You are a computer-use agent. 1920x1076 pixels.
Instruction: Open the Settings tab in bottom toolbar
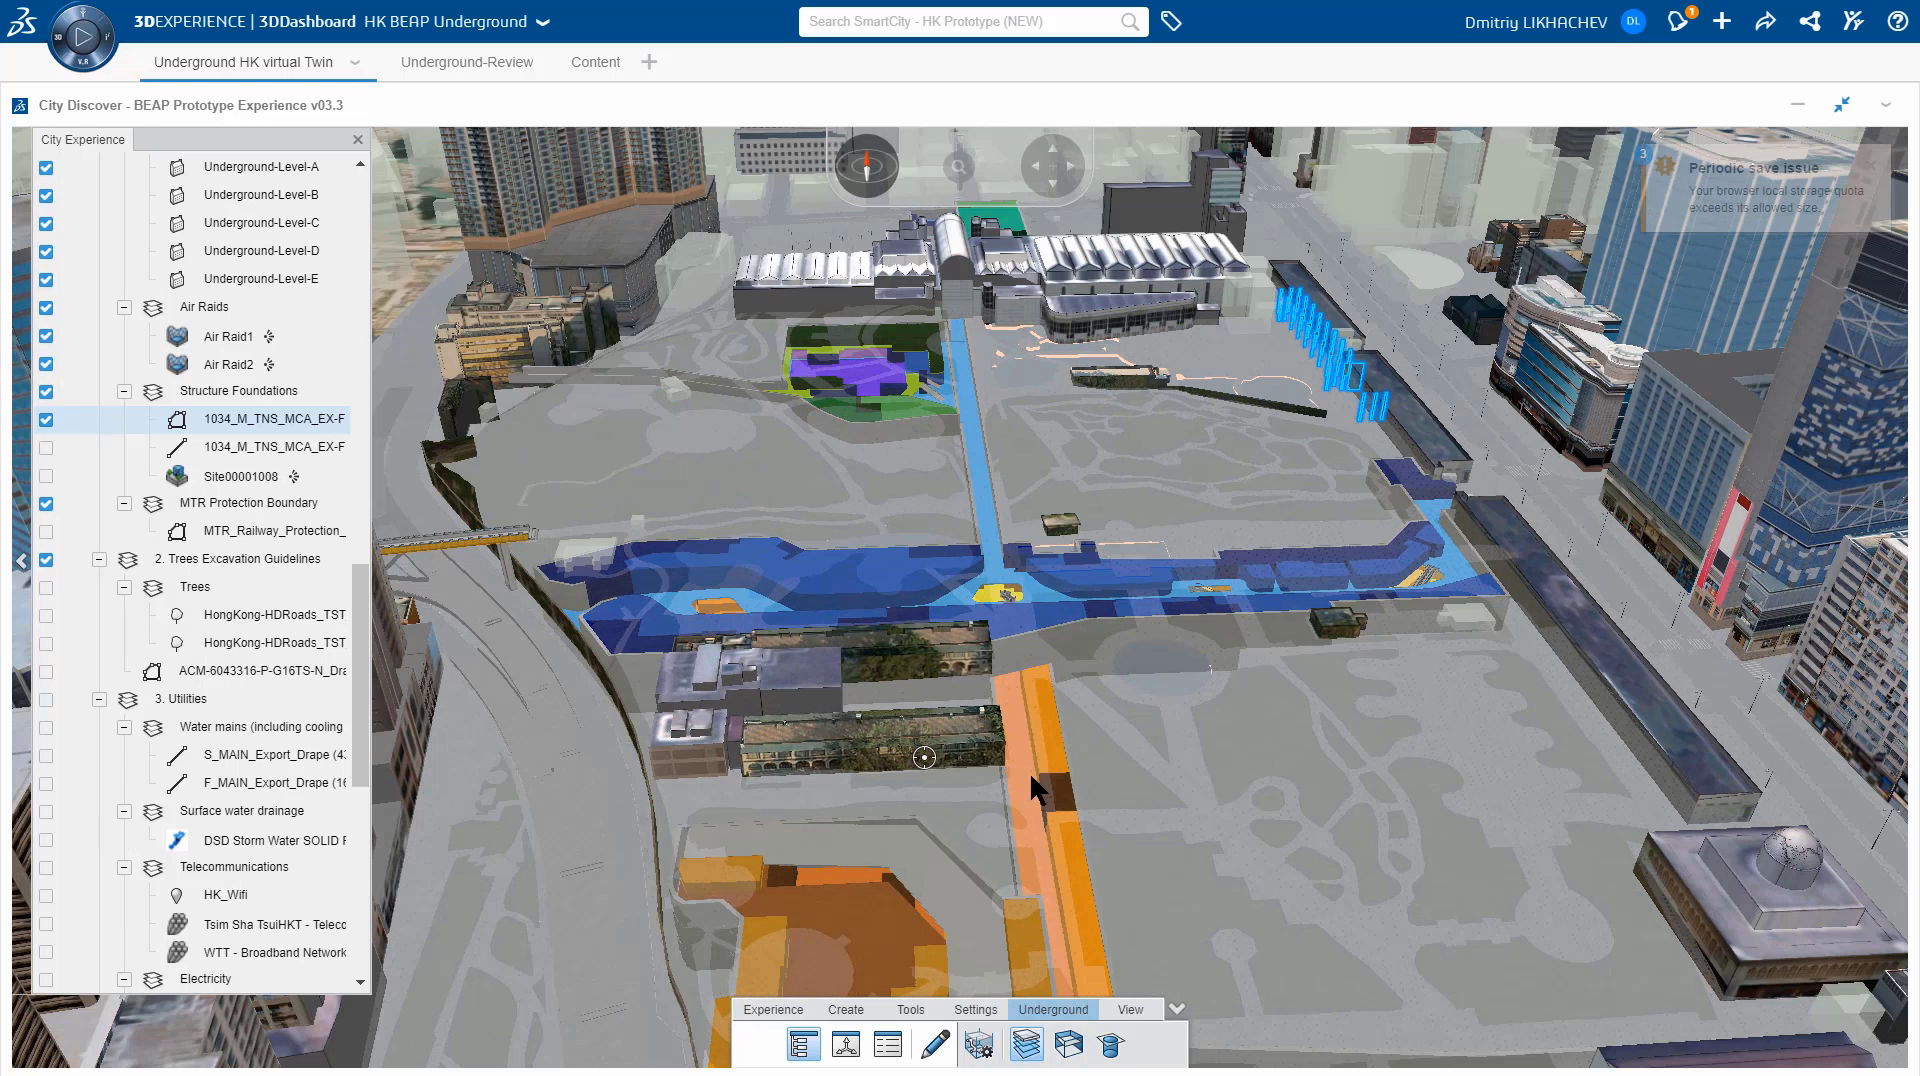click(x=975, y=1010)
